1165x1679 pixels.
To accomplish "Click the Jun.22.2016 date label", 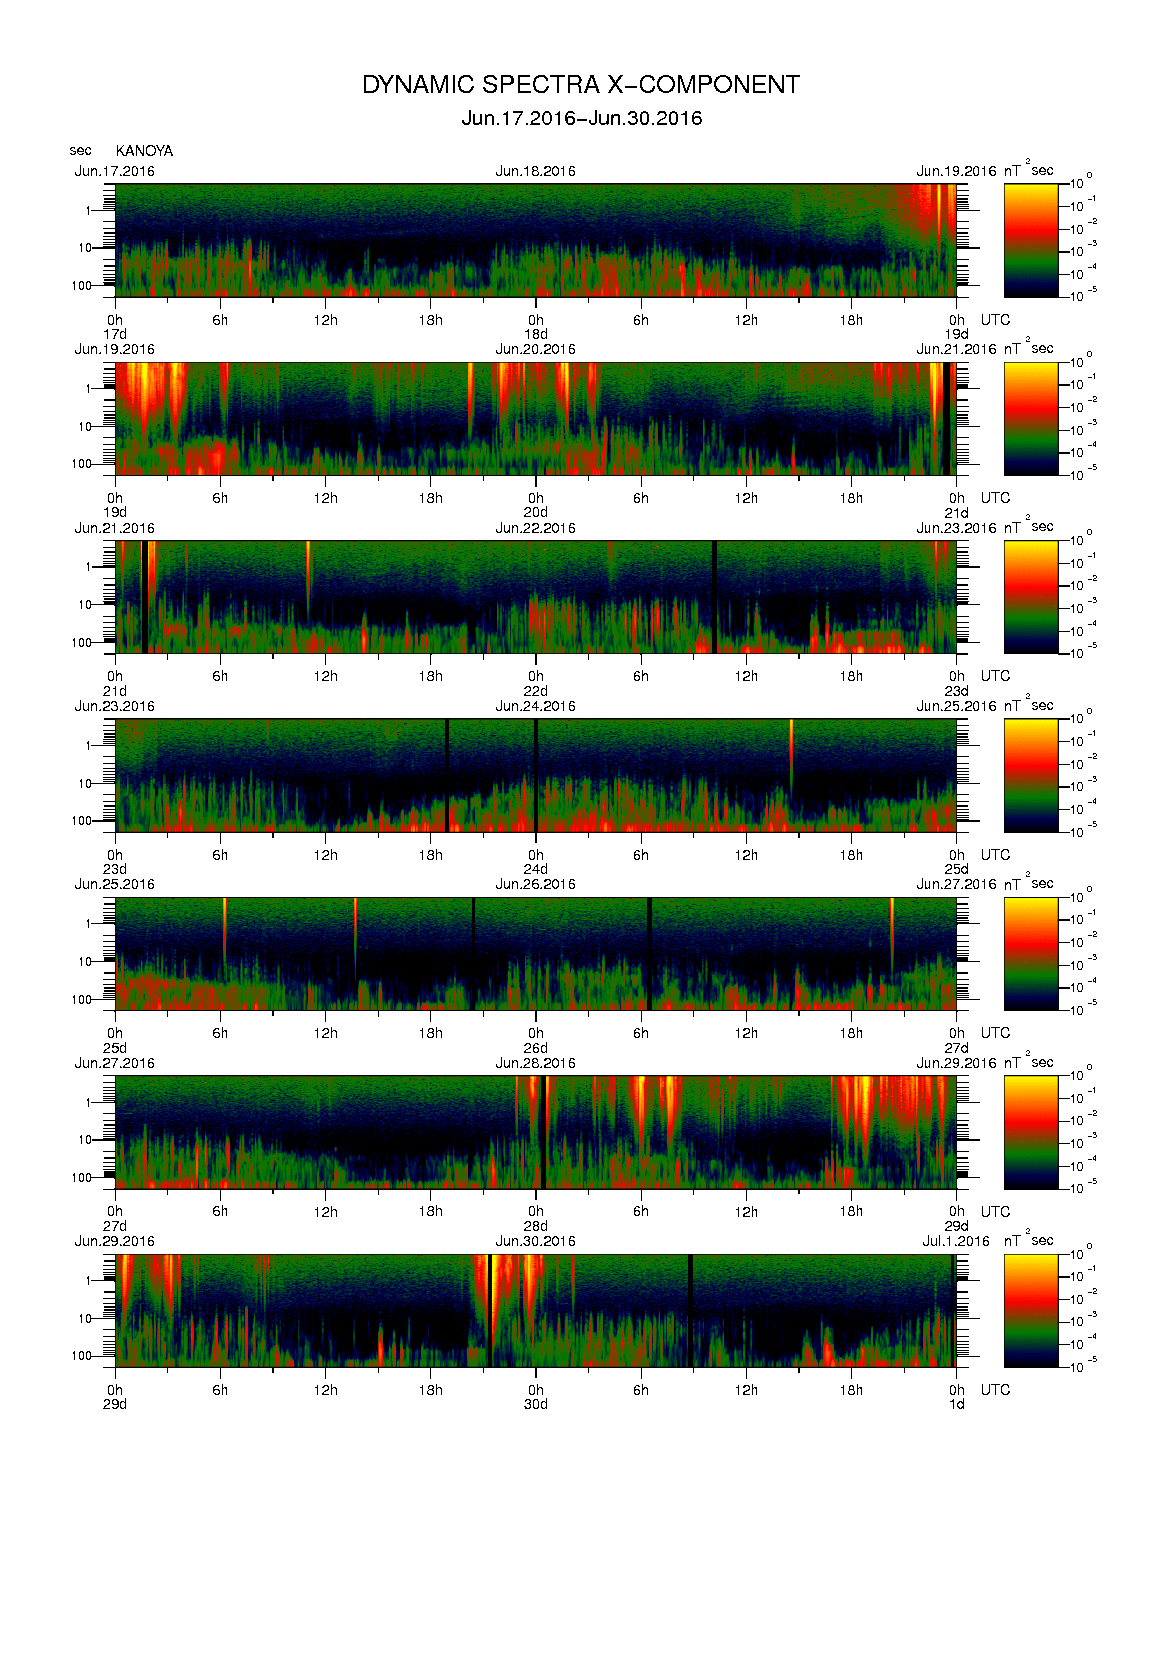I will tap(535, 528).
